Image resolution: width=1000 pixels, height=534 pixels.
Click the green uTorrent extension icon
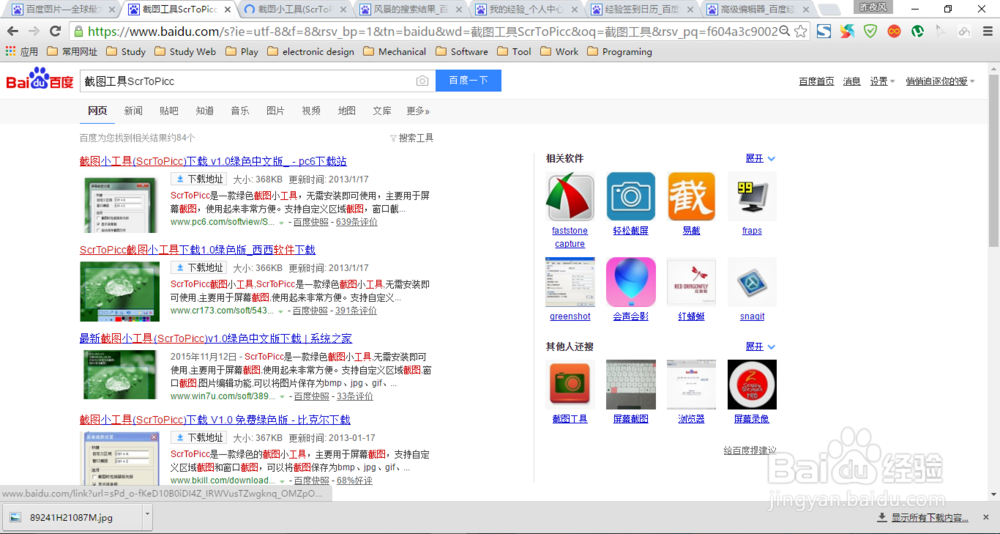917,31
